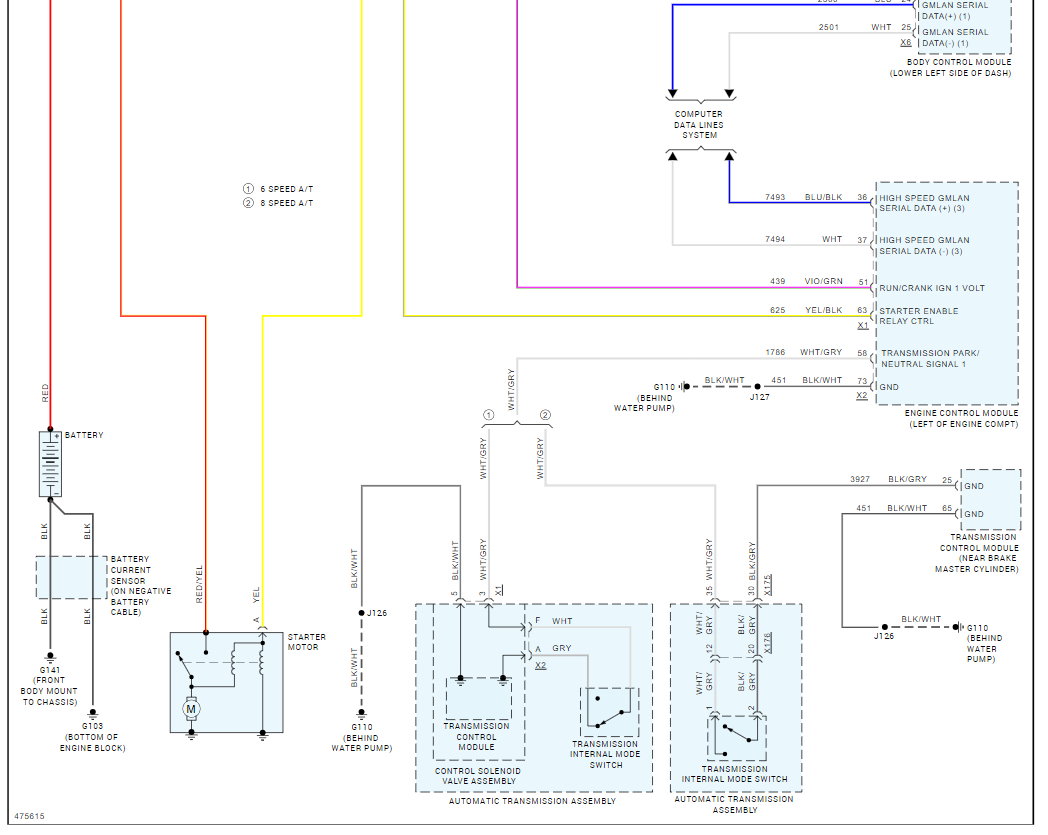
Task: Click the Run/Crank IGN 1 Volt pin label
Action: point(932,288)
